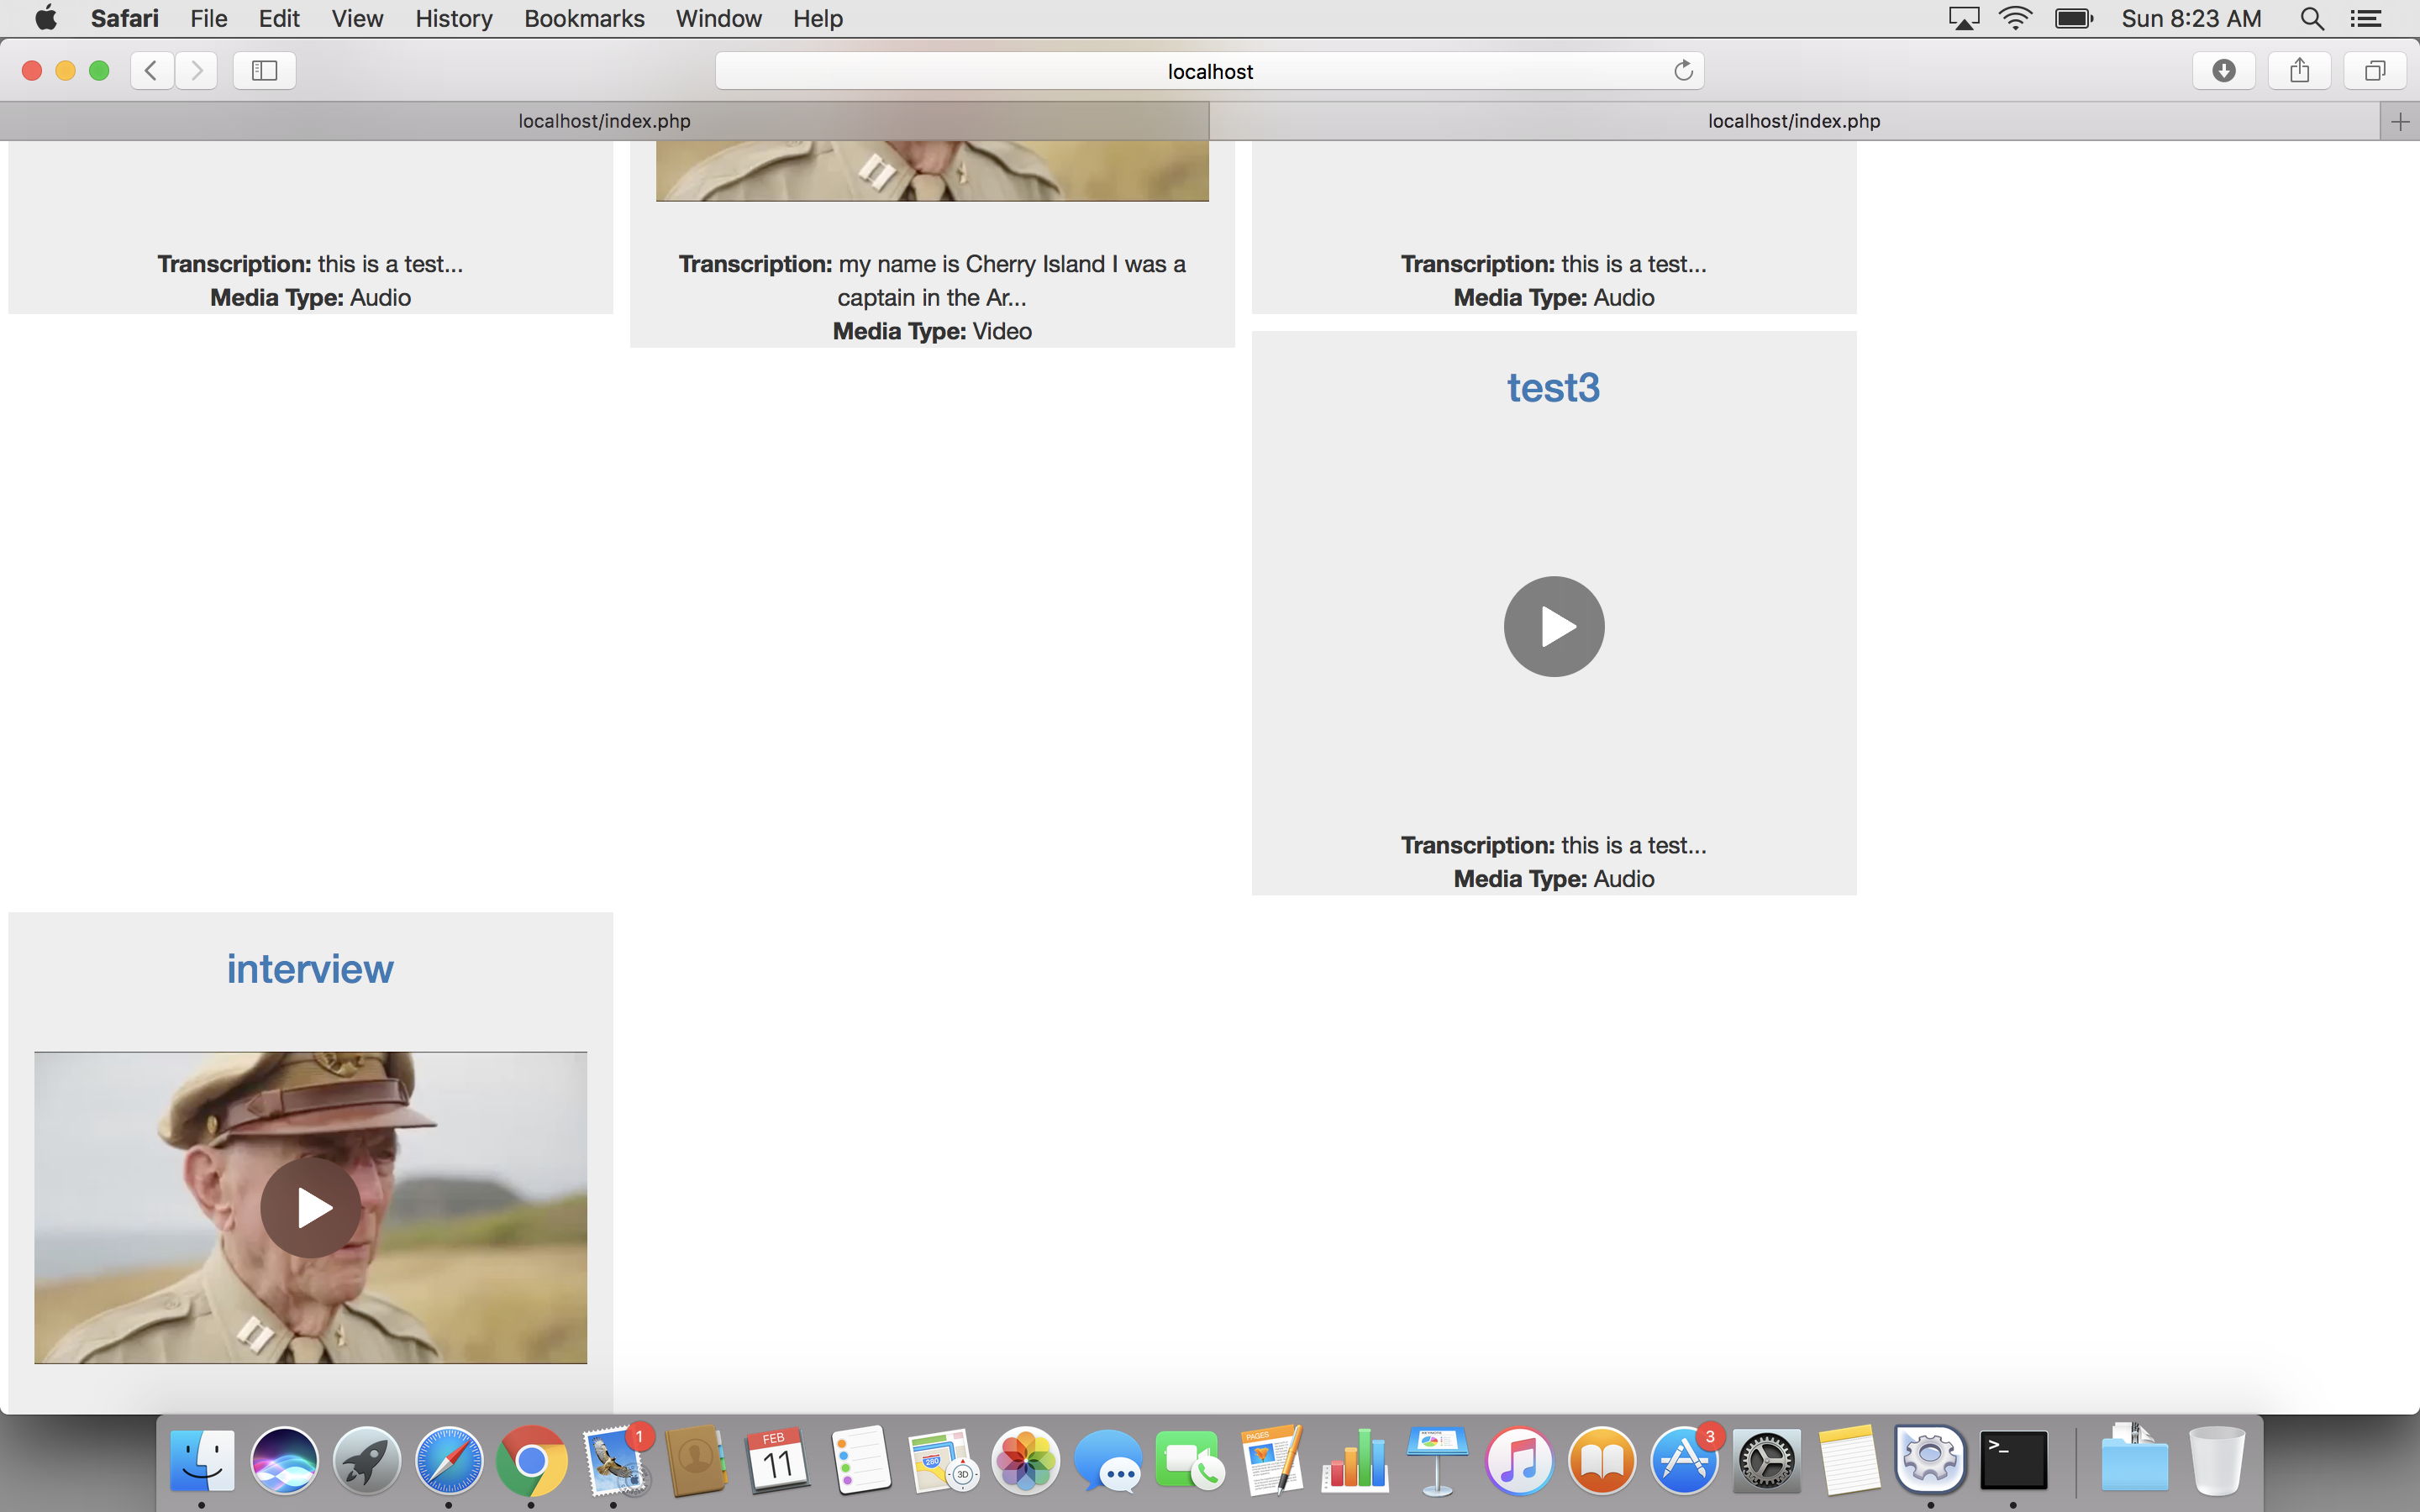Toggle the Safari sidebar button
This screenshot has height=1512, width=2420.
pyautogui.click(x=264, y=70)
